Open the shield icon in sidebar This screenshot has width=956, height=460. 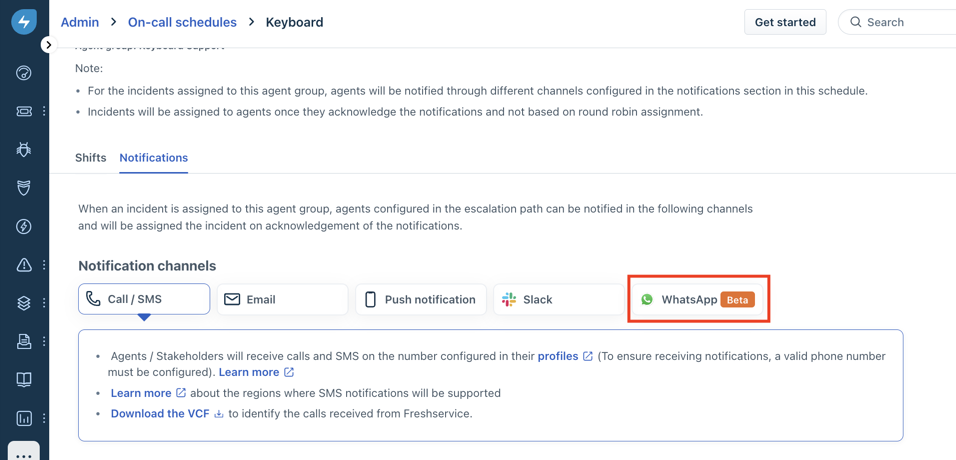[x=24, y=188]
